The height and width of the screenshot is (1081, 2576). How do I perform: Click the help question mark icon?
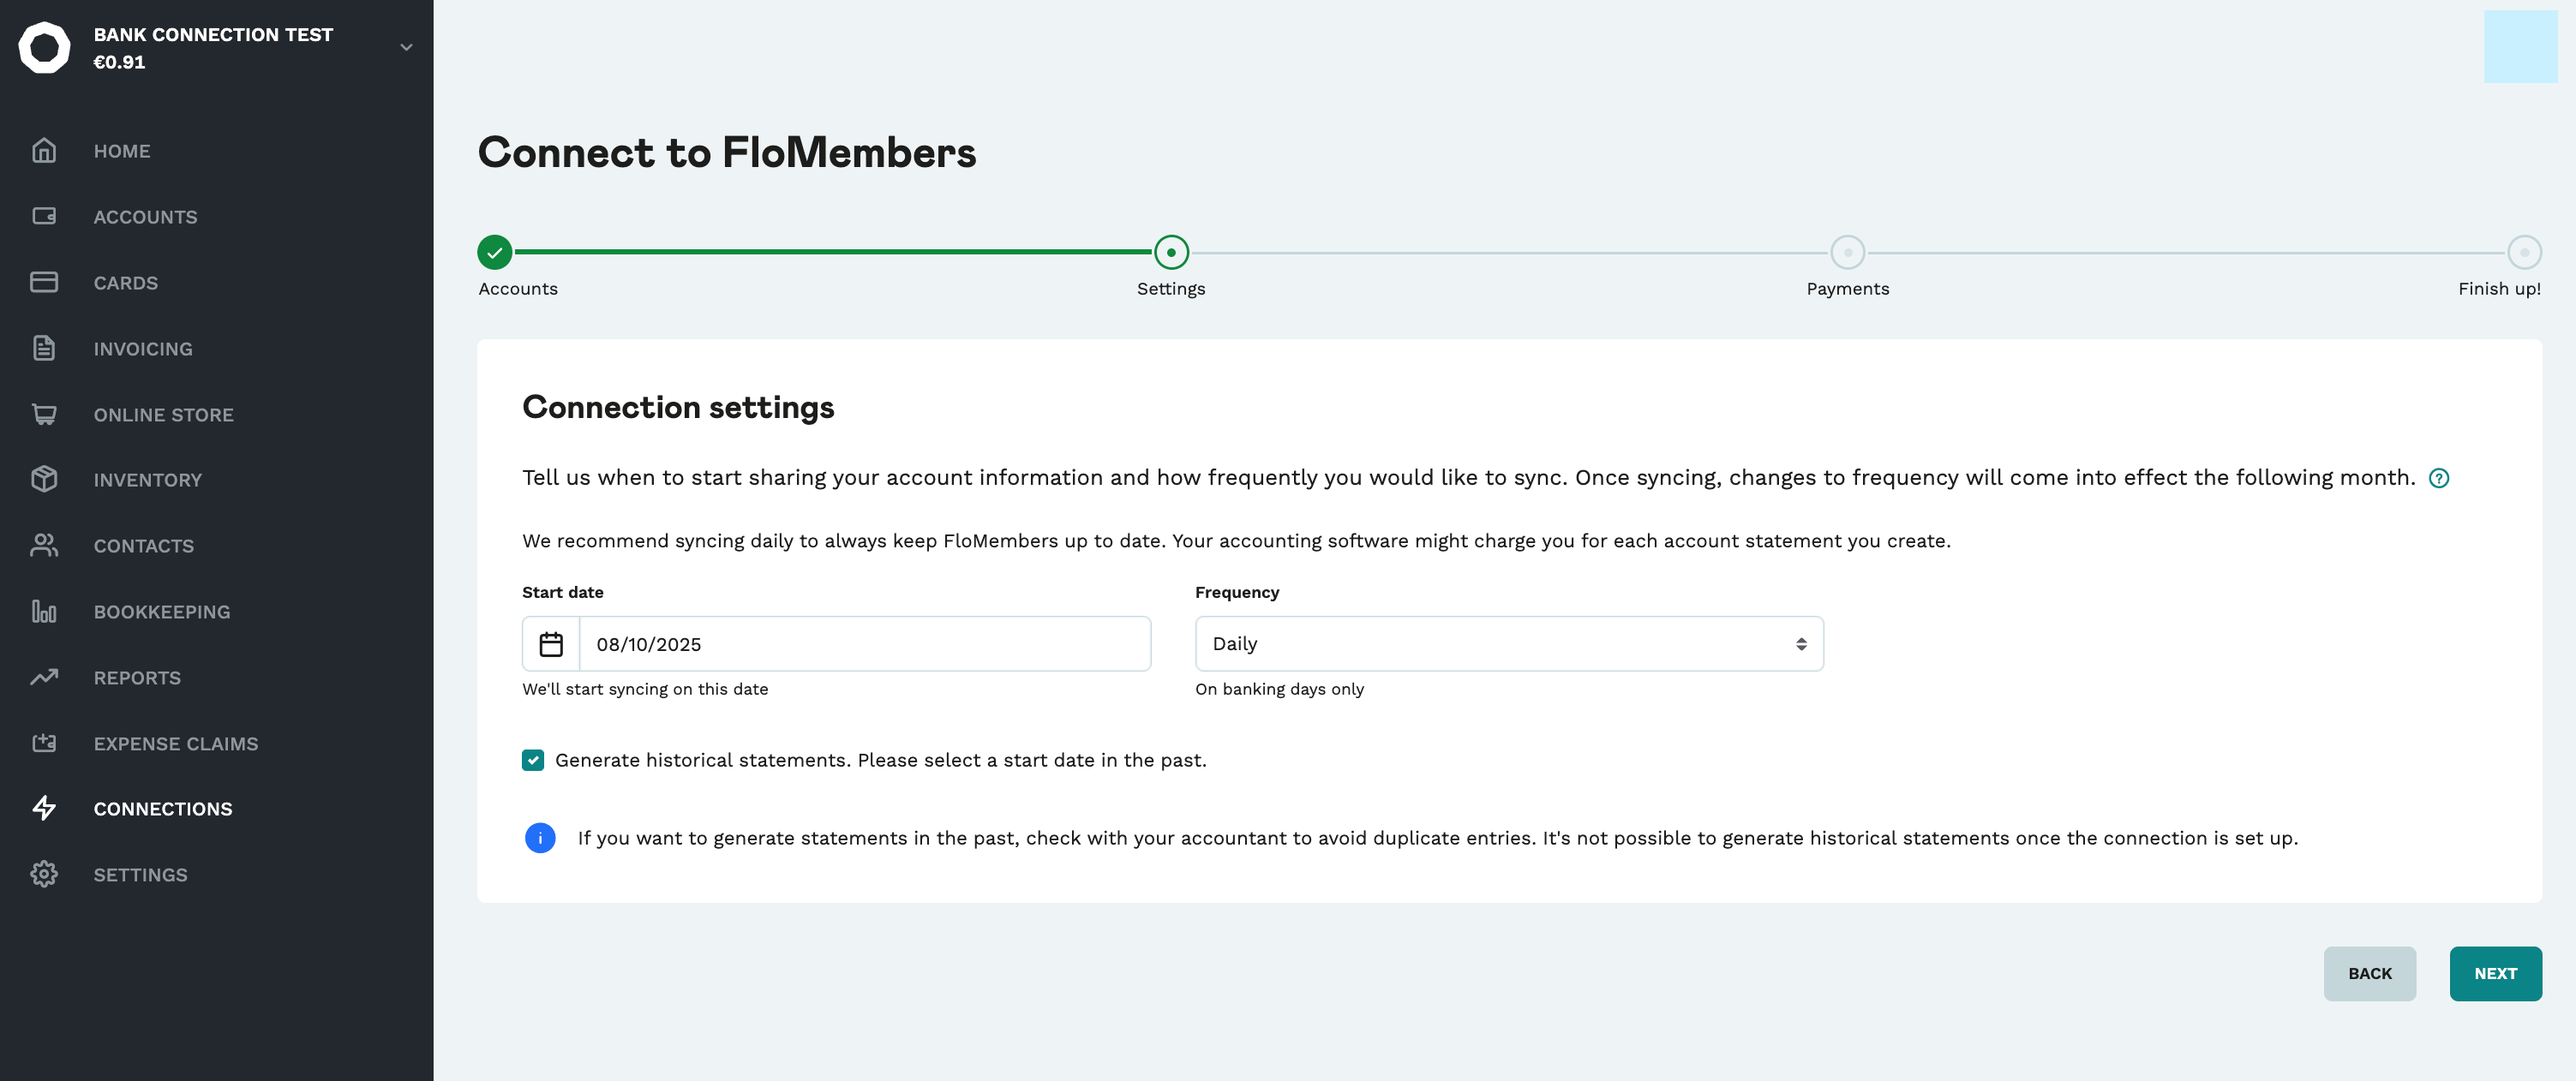(x=2439, y=478)
